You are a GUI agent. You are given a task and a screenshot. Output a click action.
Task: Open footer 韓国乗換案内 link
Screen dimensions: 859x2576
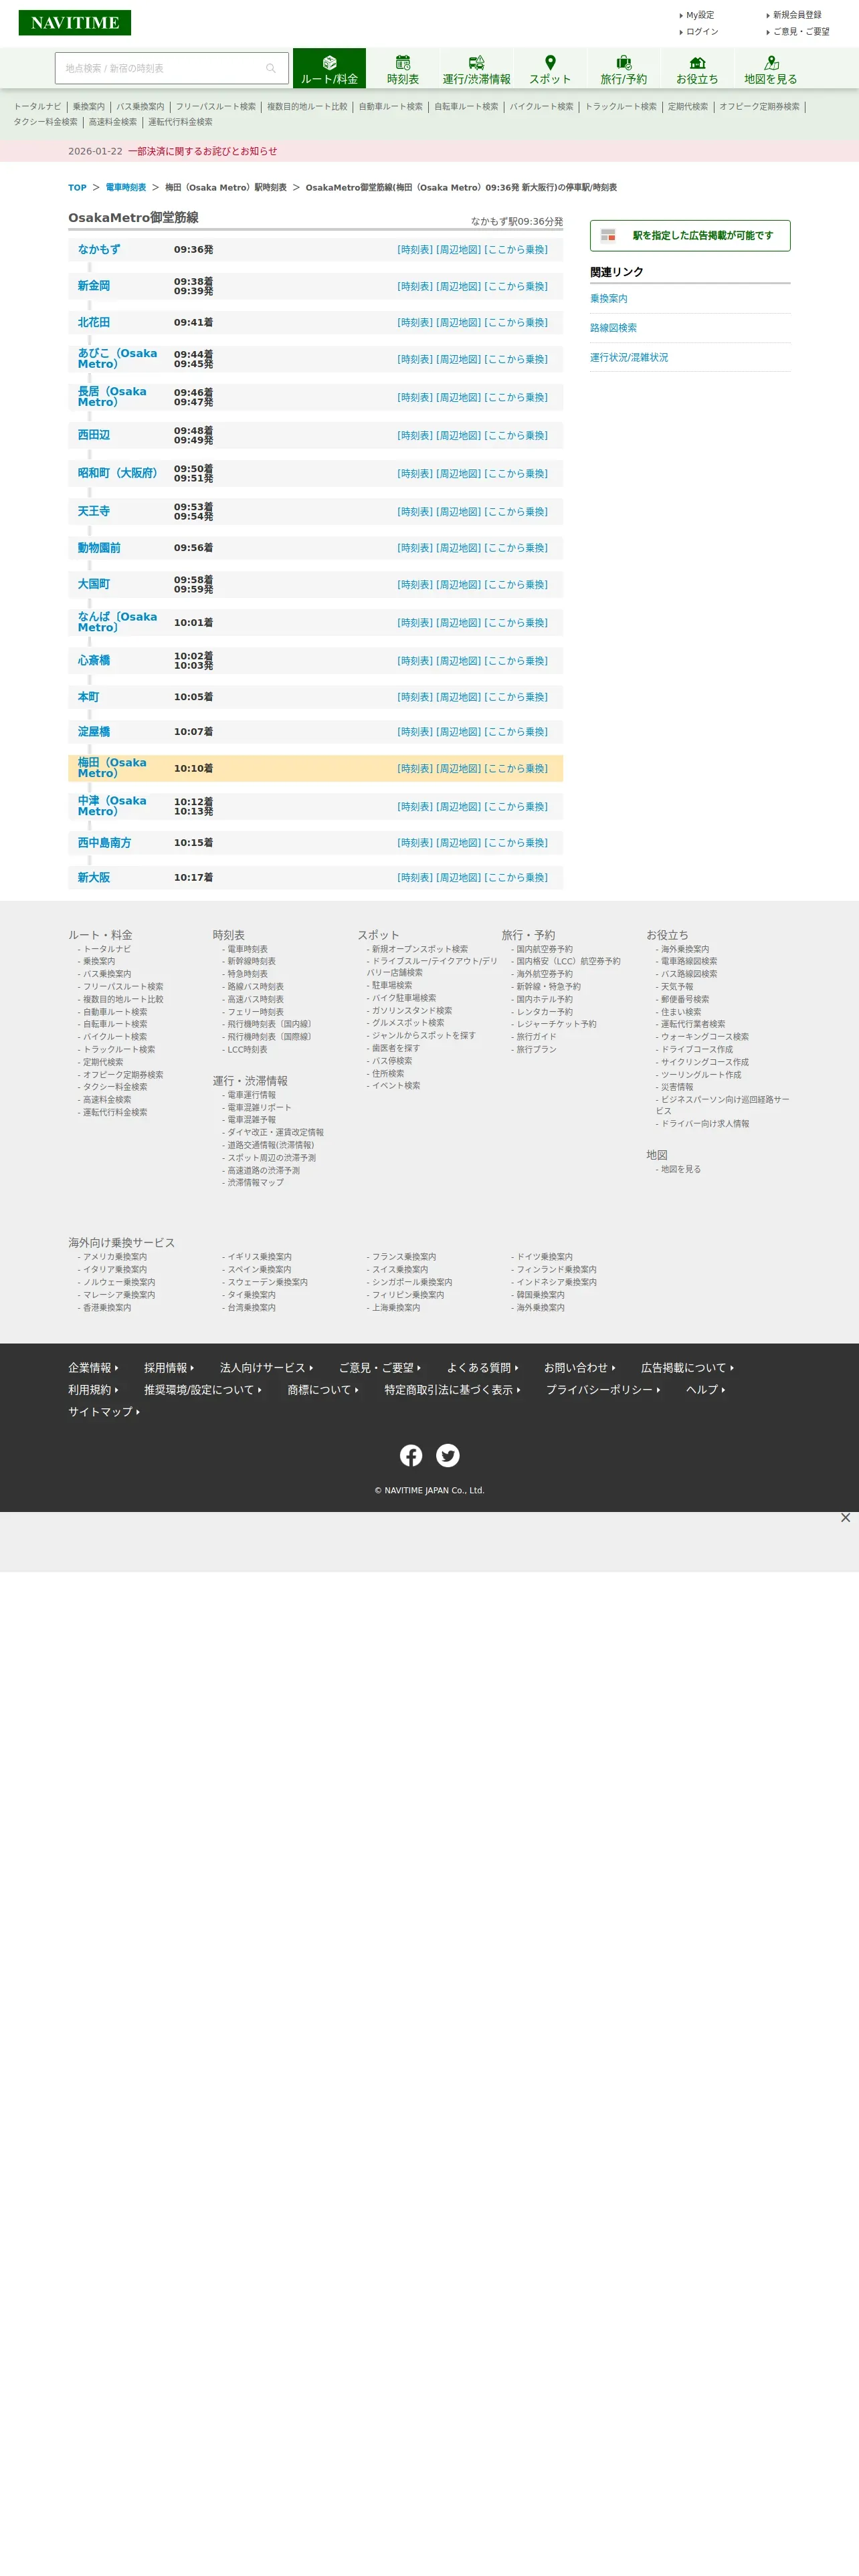(x=540, y=1295)
